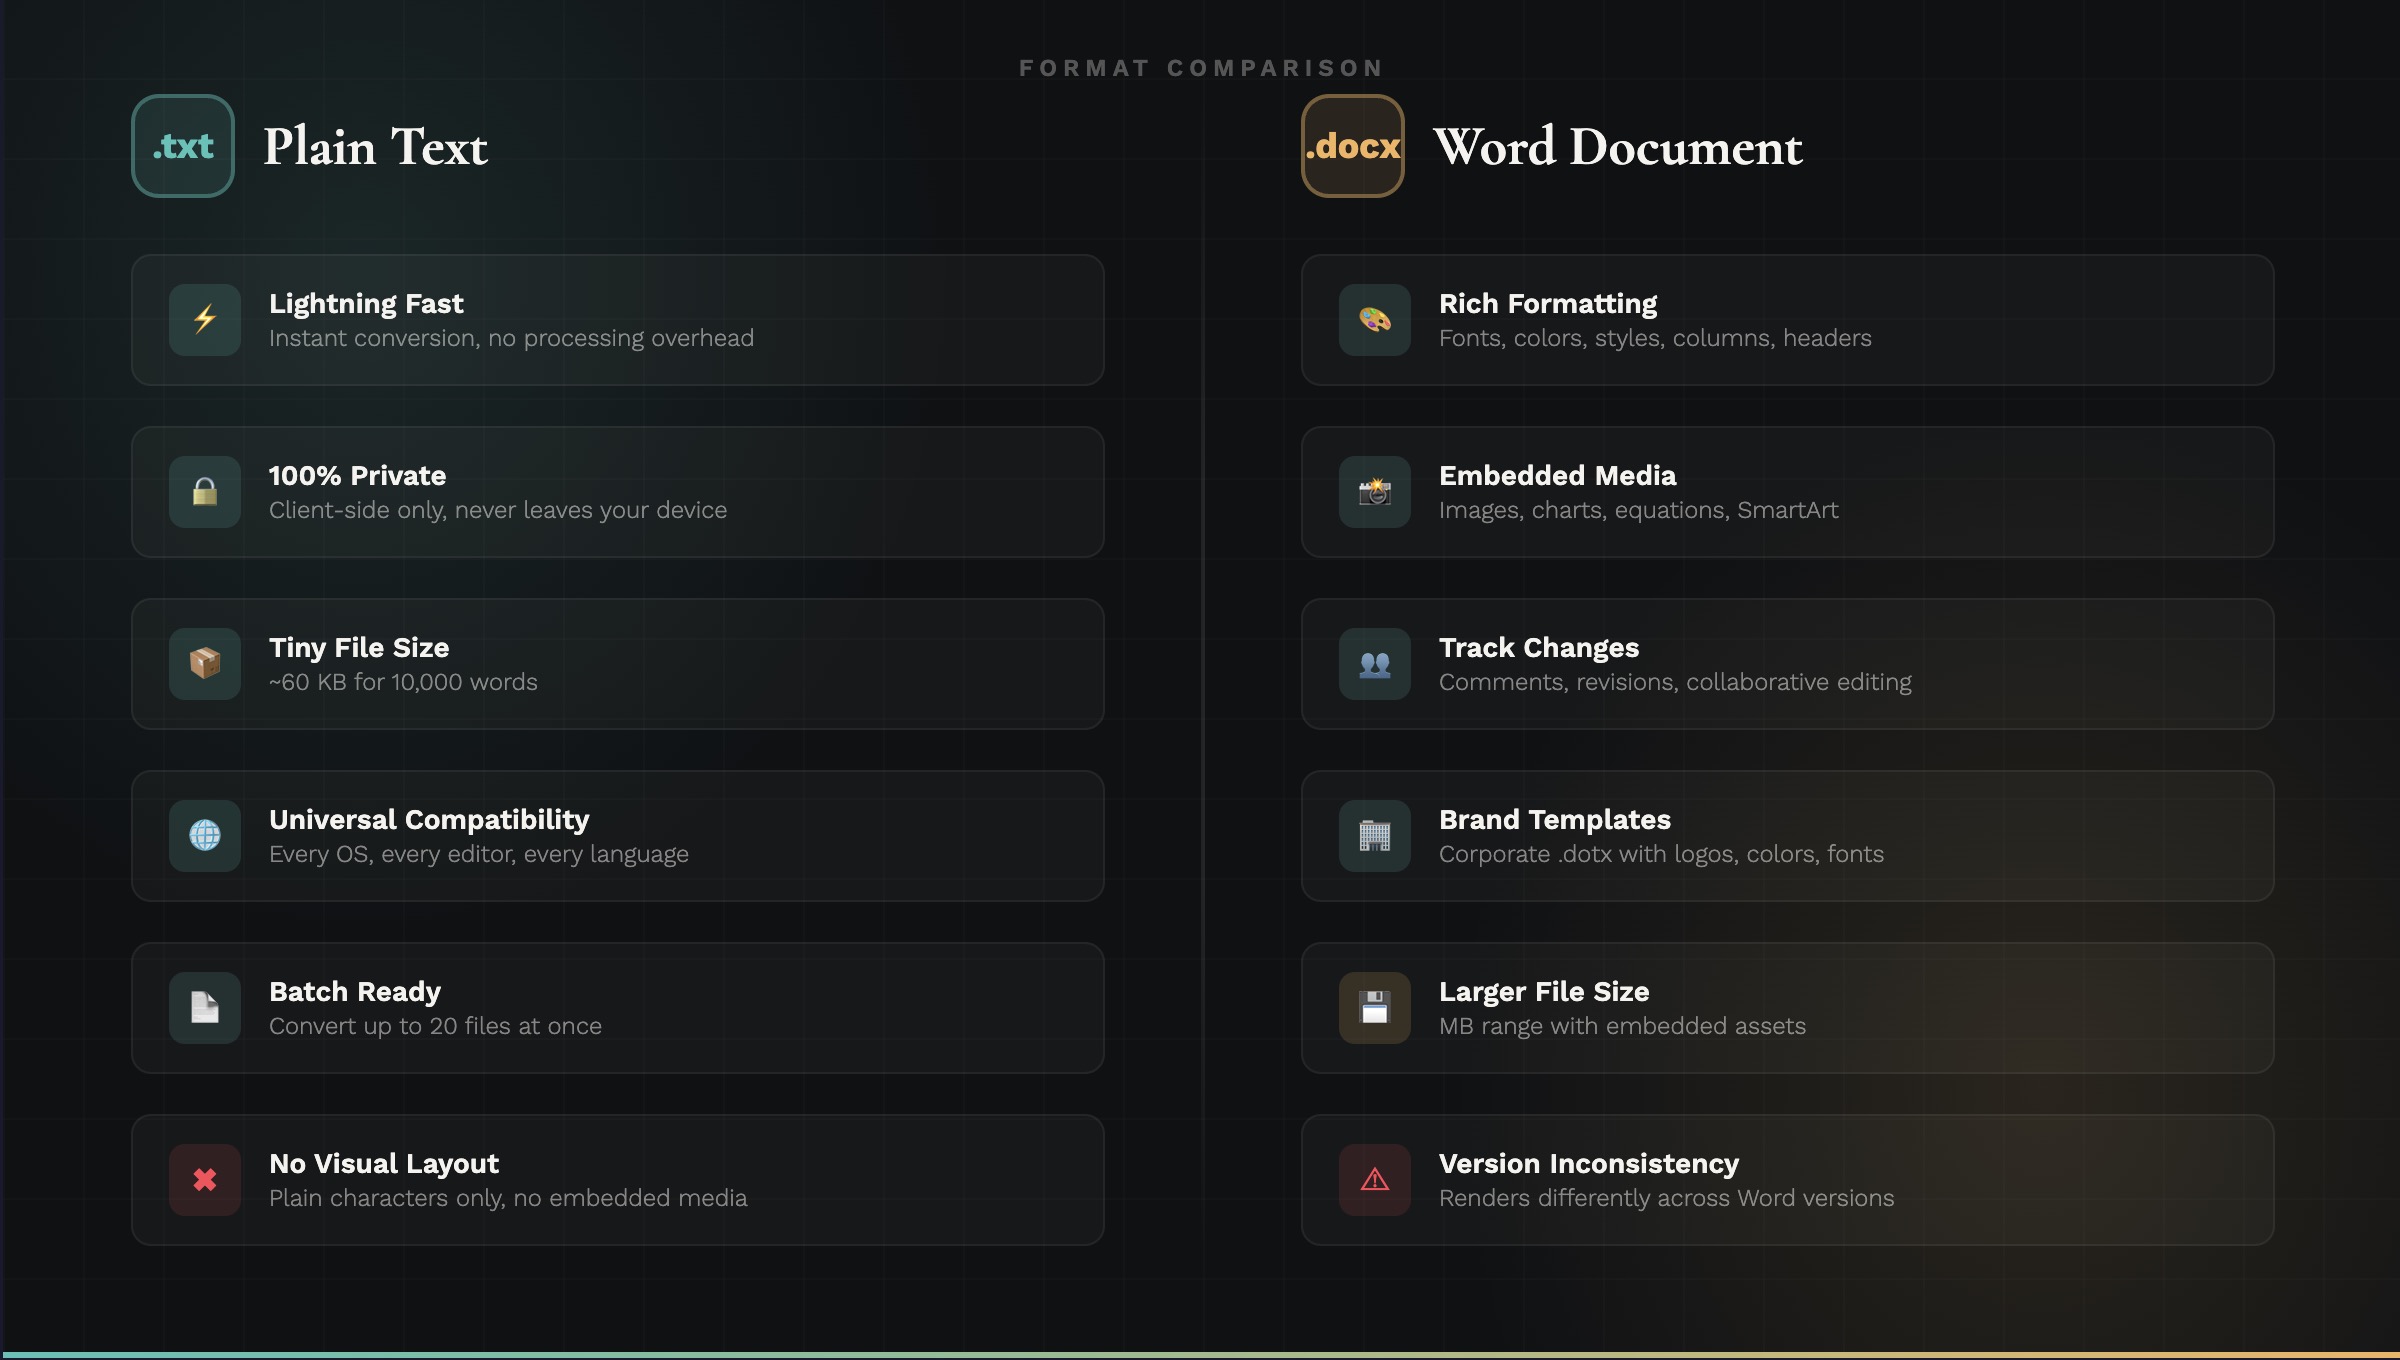
Task: Click the lightning bolt icon
Action: point(205,320)
